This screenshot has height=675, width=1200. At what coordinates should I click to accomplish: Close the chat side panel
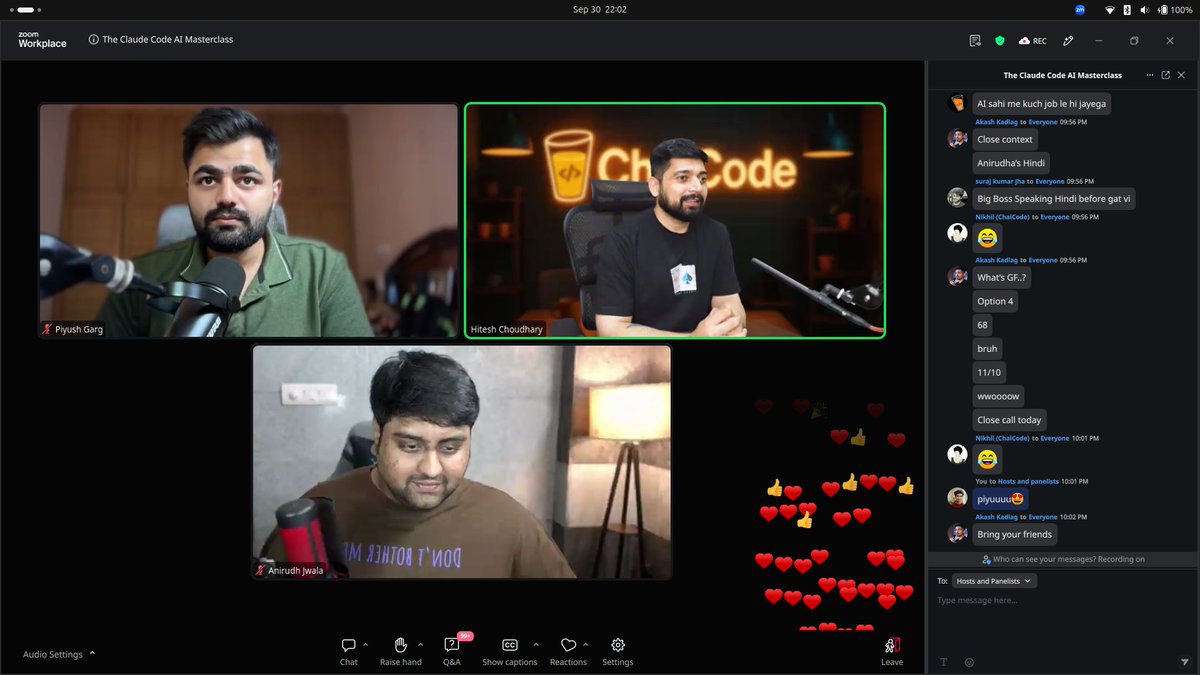click(1182, 75)
